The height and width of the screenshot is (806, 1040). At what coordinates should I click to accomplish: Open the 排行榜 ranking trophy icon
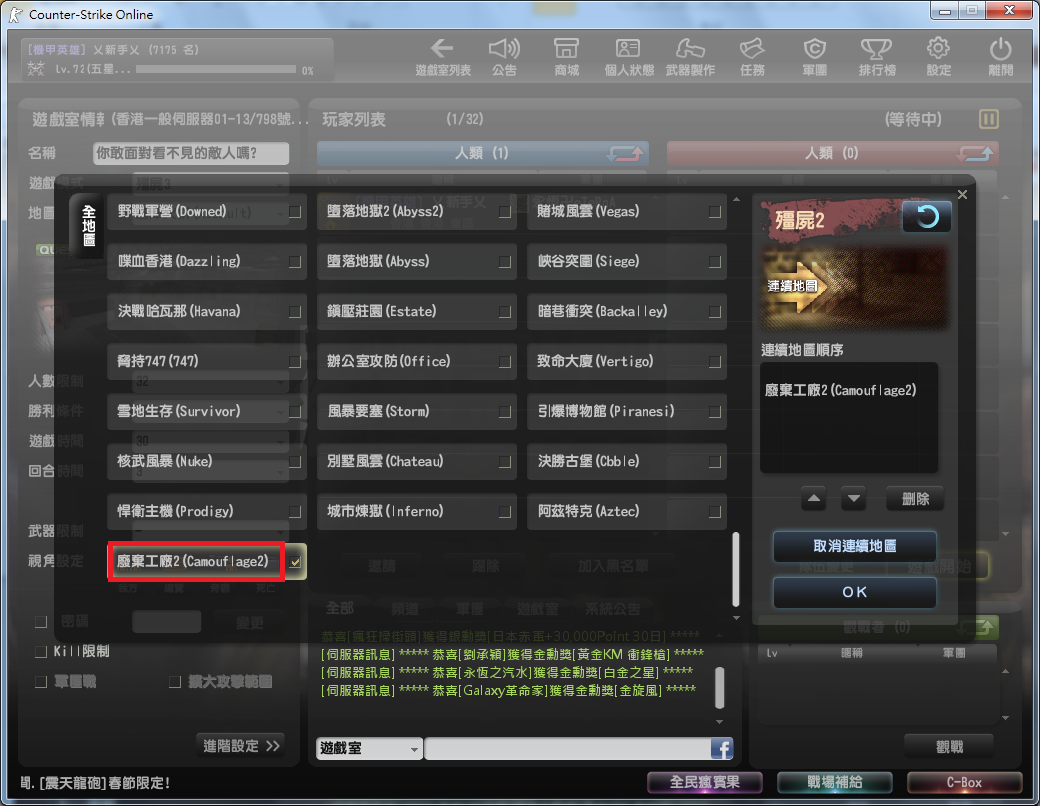[x=877, y=57]
